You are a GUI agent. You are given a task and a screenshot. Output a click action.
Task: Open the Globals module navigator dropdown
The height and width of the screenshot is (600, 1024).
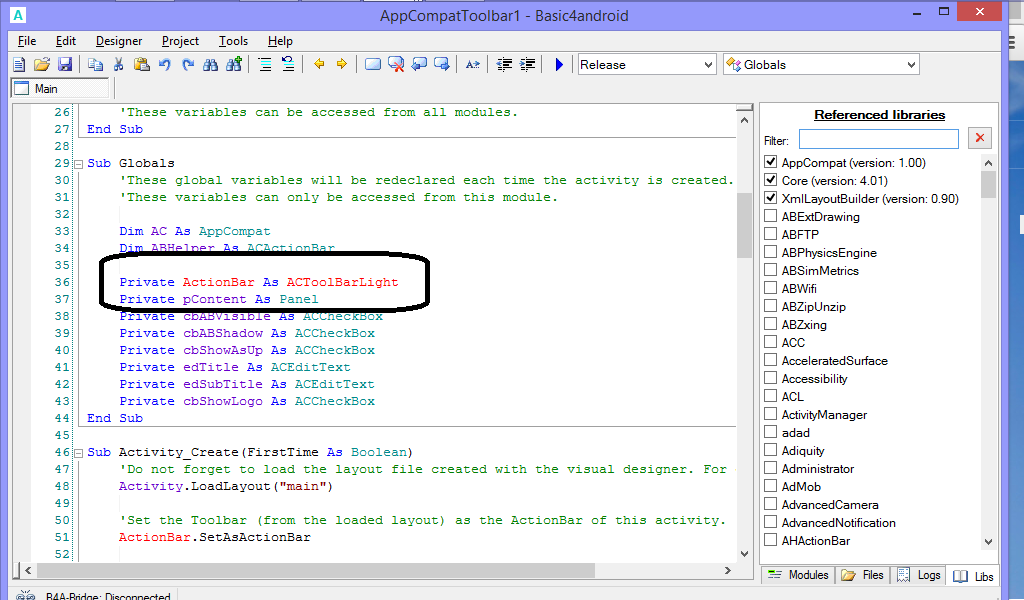coord(913,63)
